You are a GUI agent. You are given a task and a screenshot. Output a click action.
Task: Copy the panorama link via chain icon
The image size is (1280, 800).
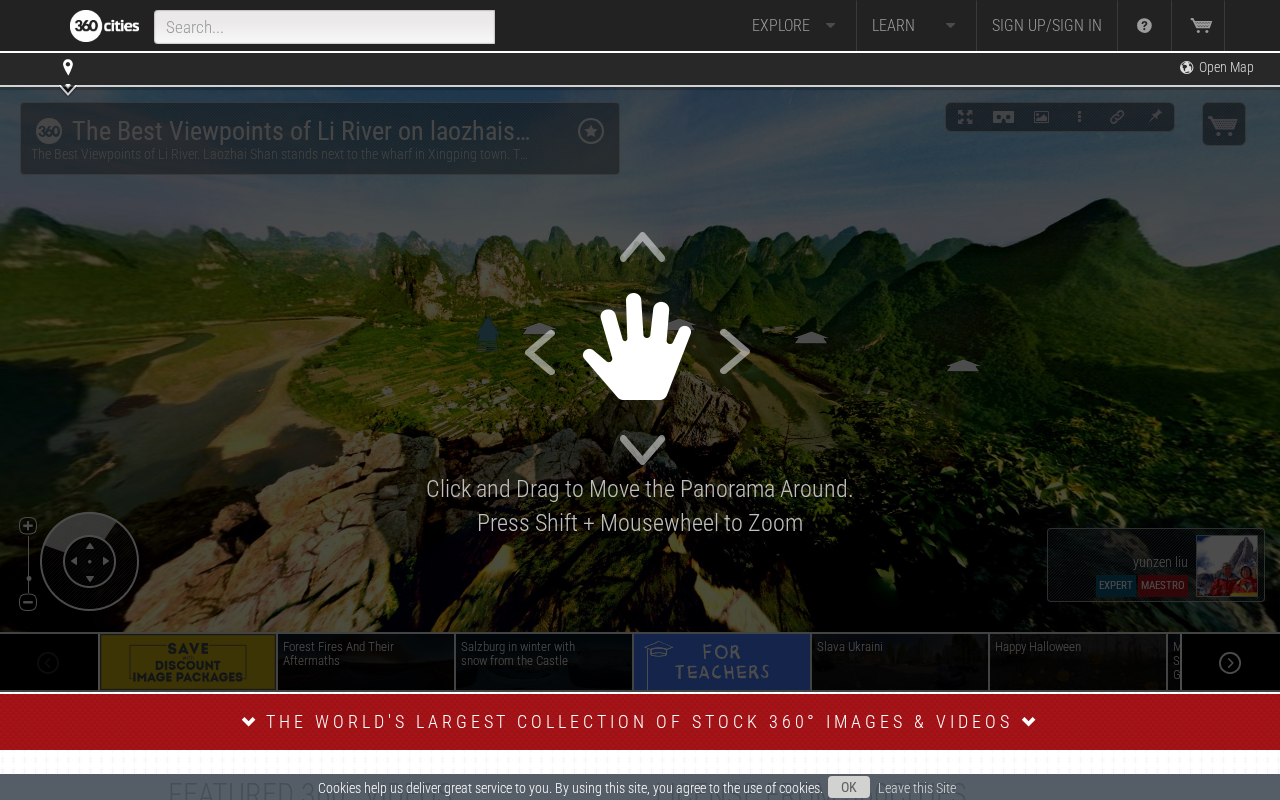pos(1117,117)
